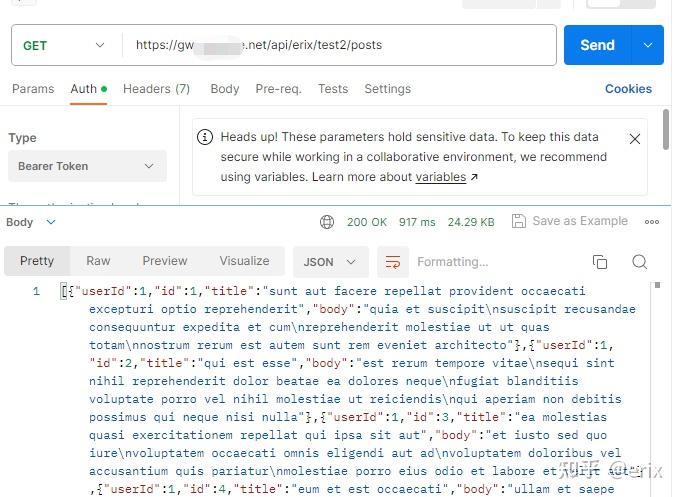Image resolution: width=679 pixels, height=497 pixels.
Task: Open the JSON format dropdown
Action: [x=329, y=262]
